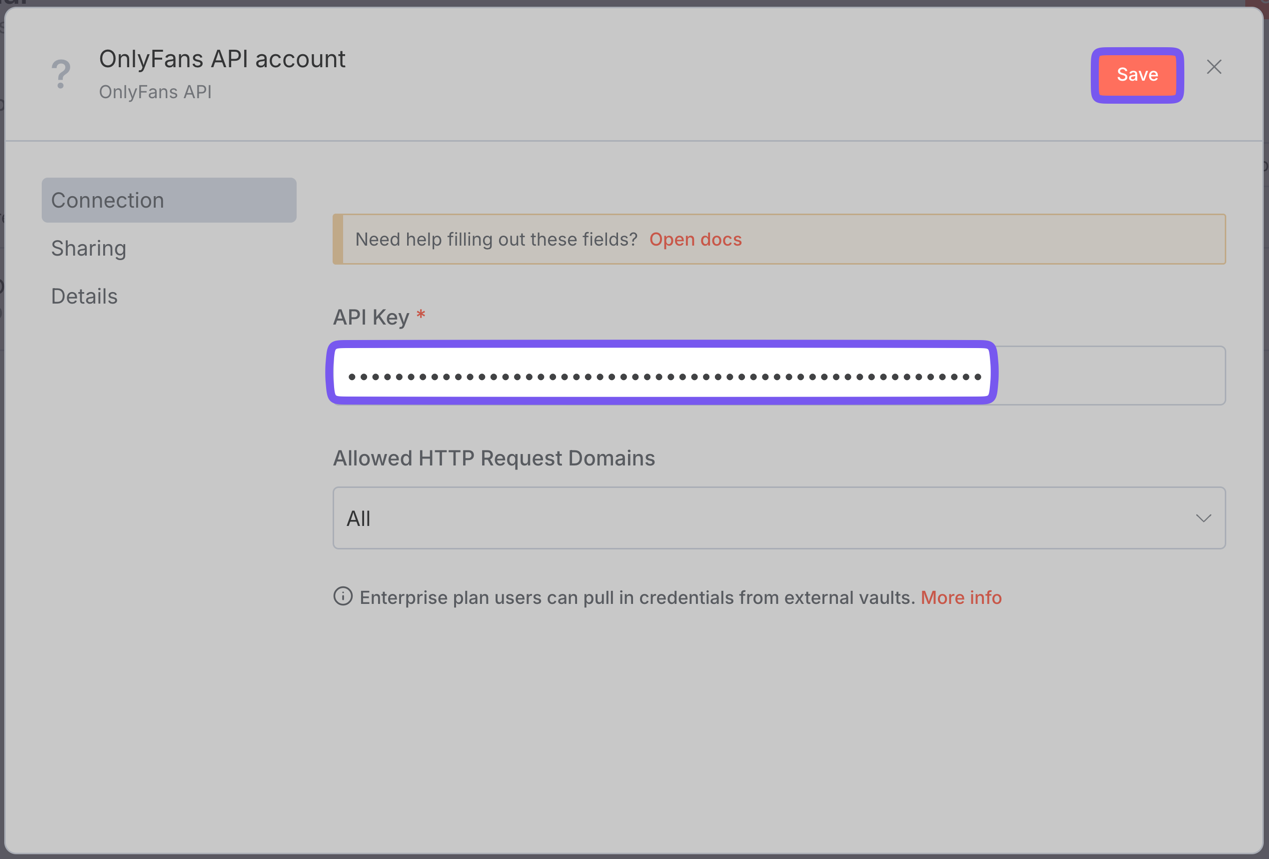Screen dimensions: 1269x859
Task: Open docs link in help banner
Action: tap(695, 239)
